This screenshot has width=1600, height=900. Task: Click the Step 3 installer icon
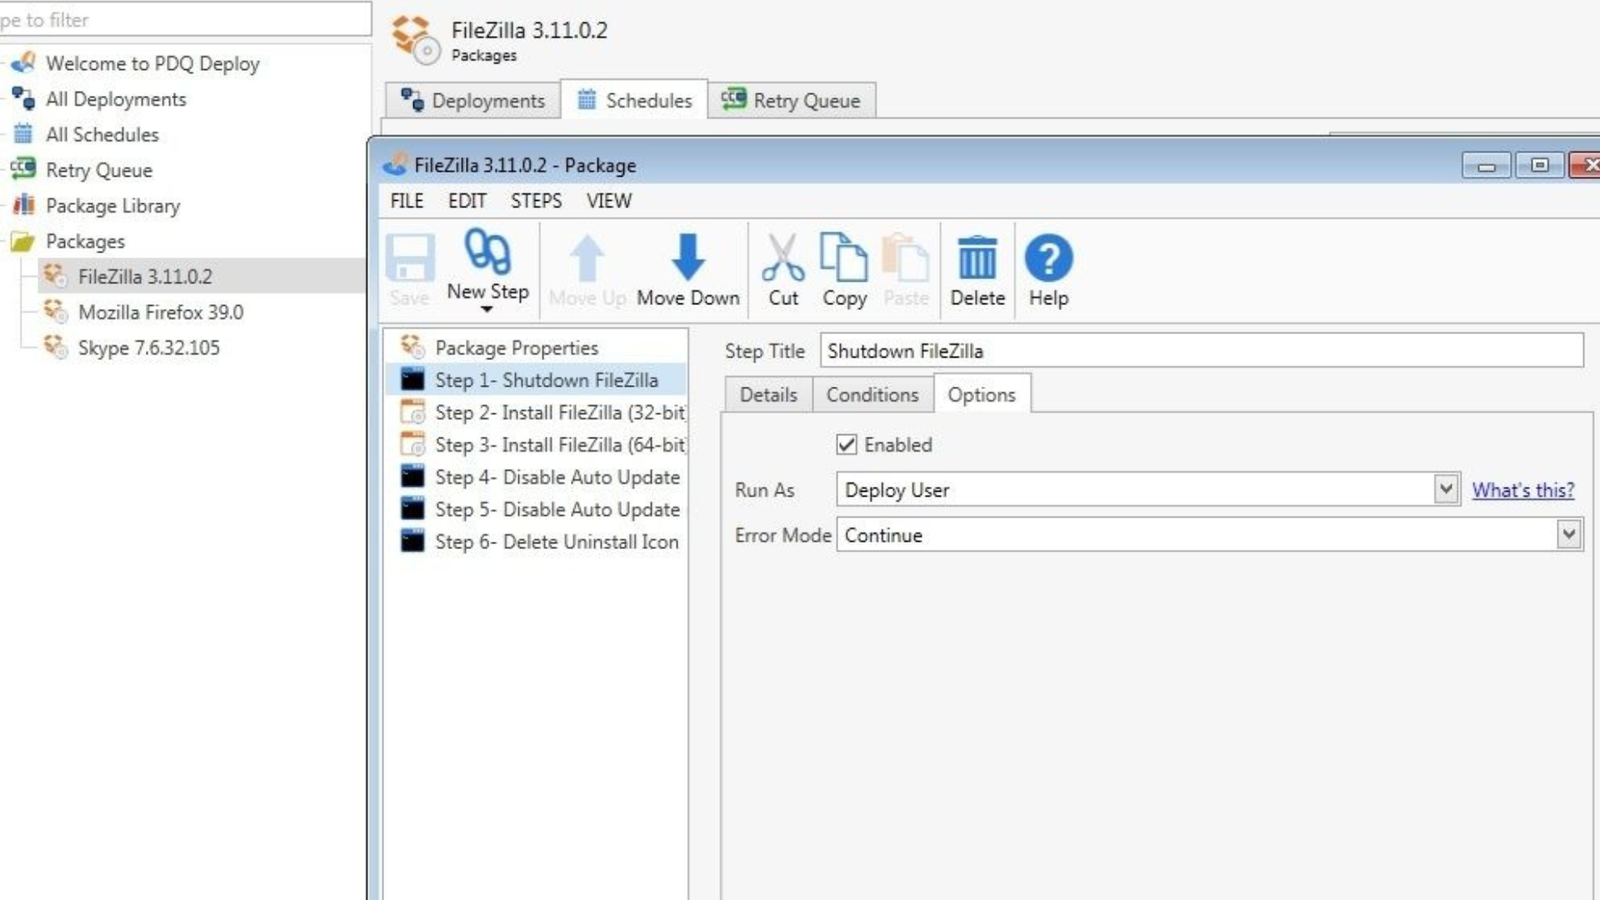(413, 444)
